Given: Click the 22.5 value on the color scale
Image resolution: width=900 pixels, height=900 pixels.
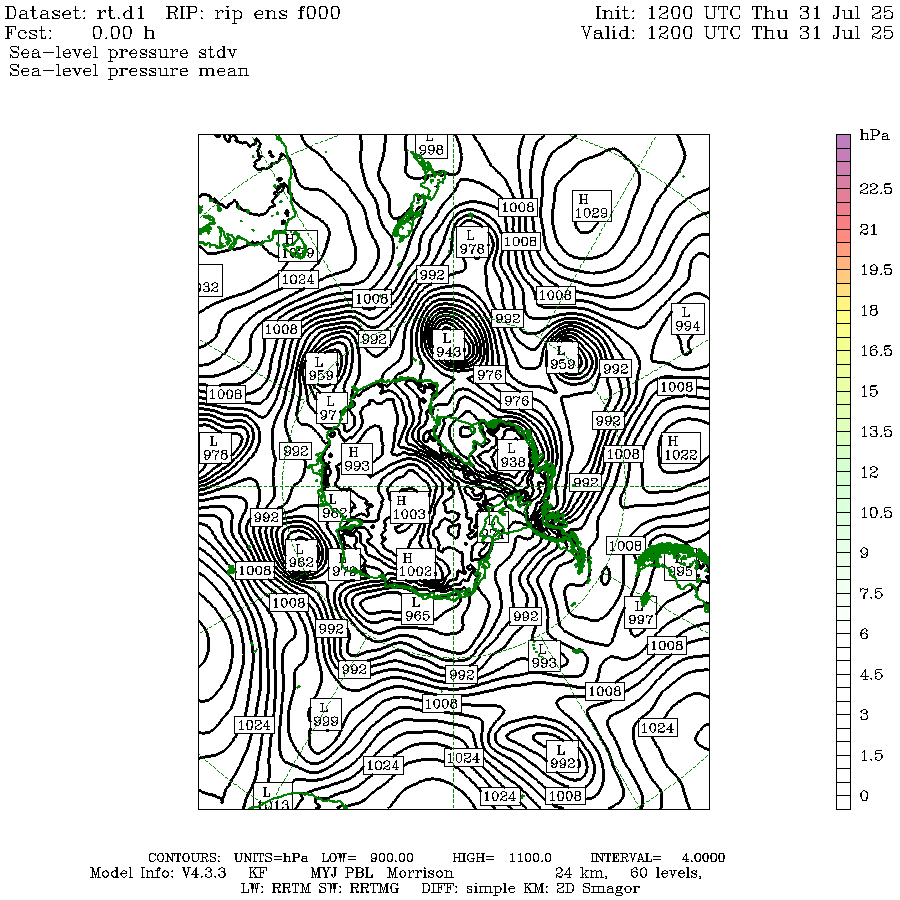Looking at the screenshot, I should 876,189.
